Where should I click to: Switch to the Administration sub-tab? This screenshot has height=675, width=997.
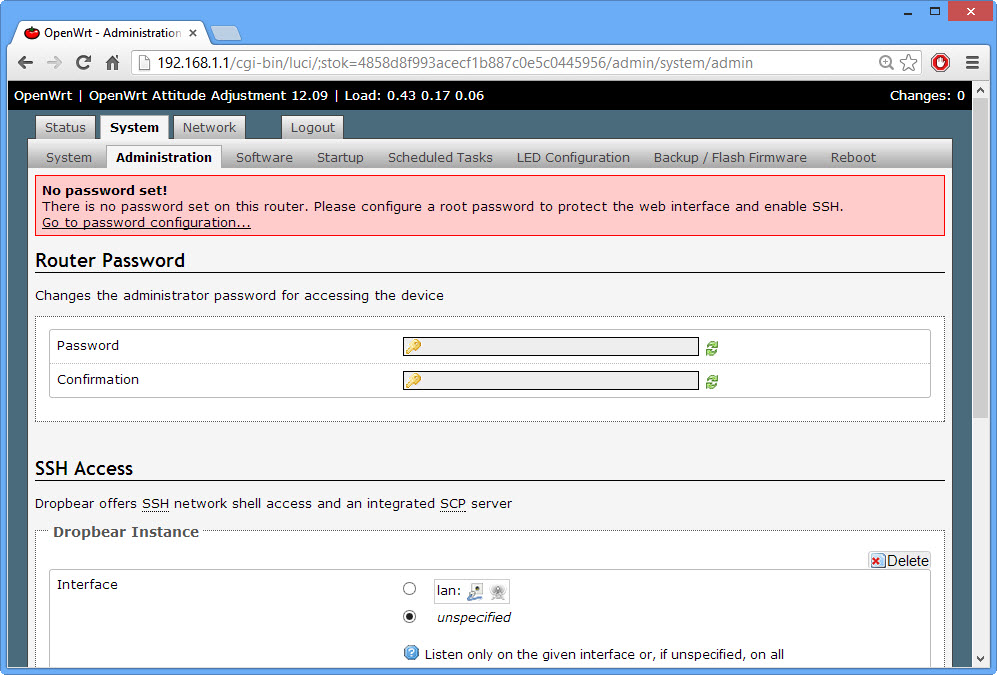coord(164,157)
